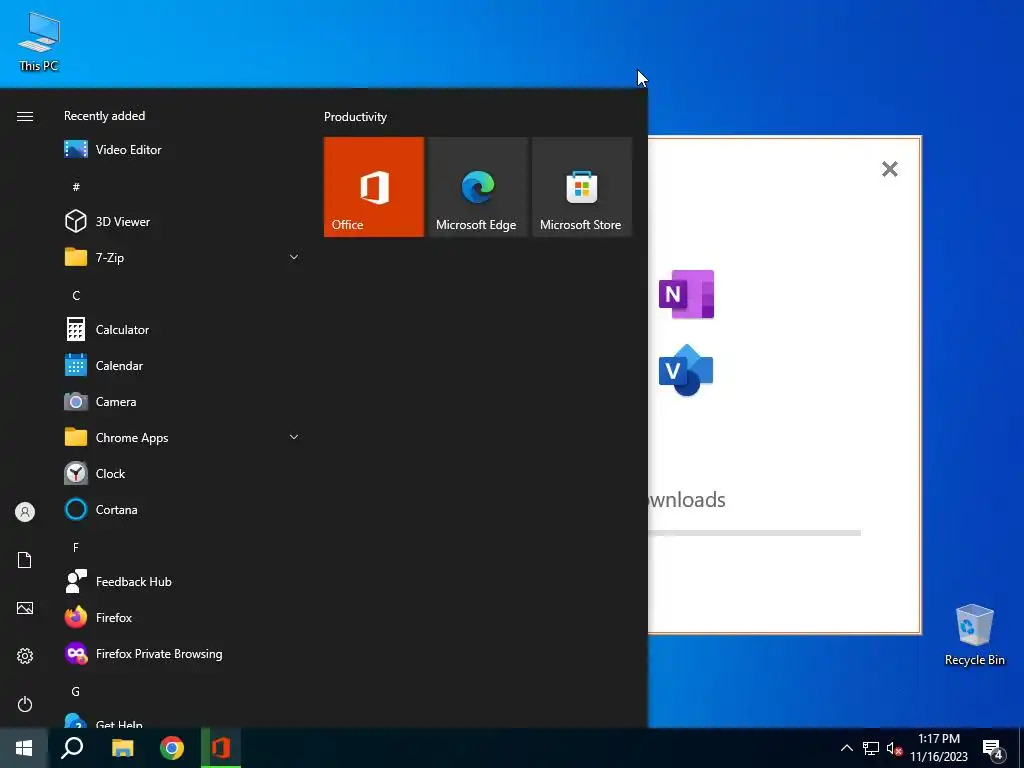Show hidden system tray icons
Image resolution: width=1024 pixels, height=768 pixels.
pos(846,748)
